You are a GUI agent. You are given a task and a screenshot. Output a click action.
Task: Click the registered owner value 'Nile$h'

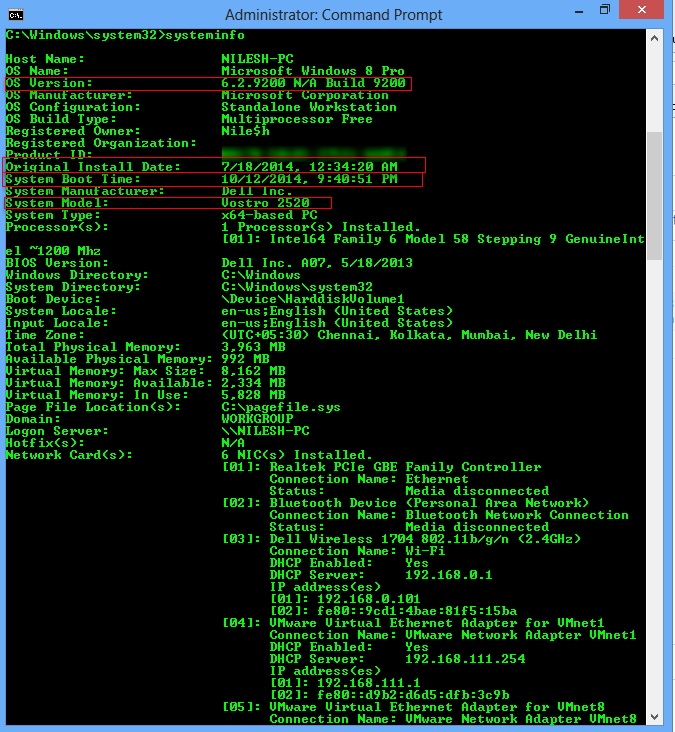(246, 131)
